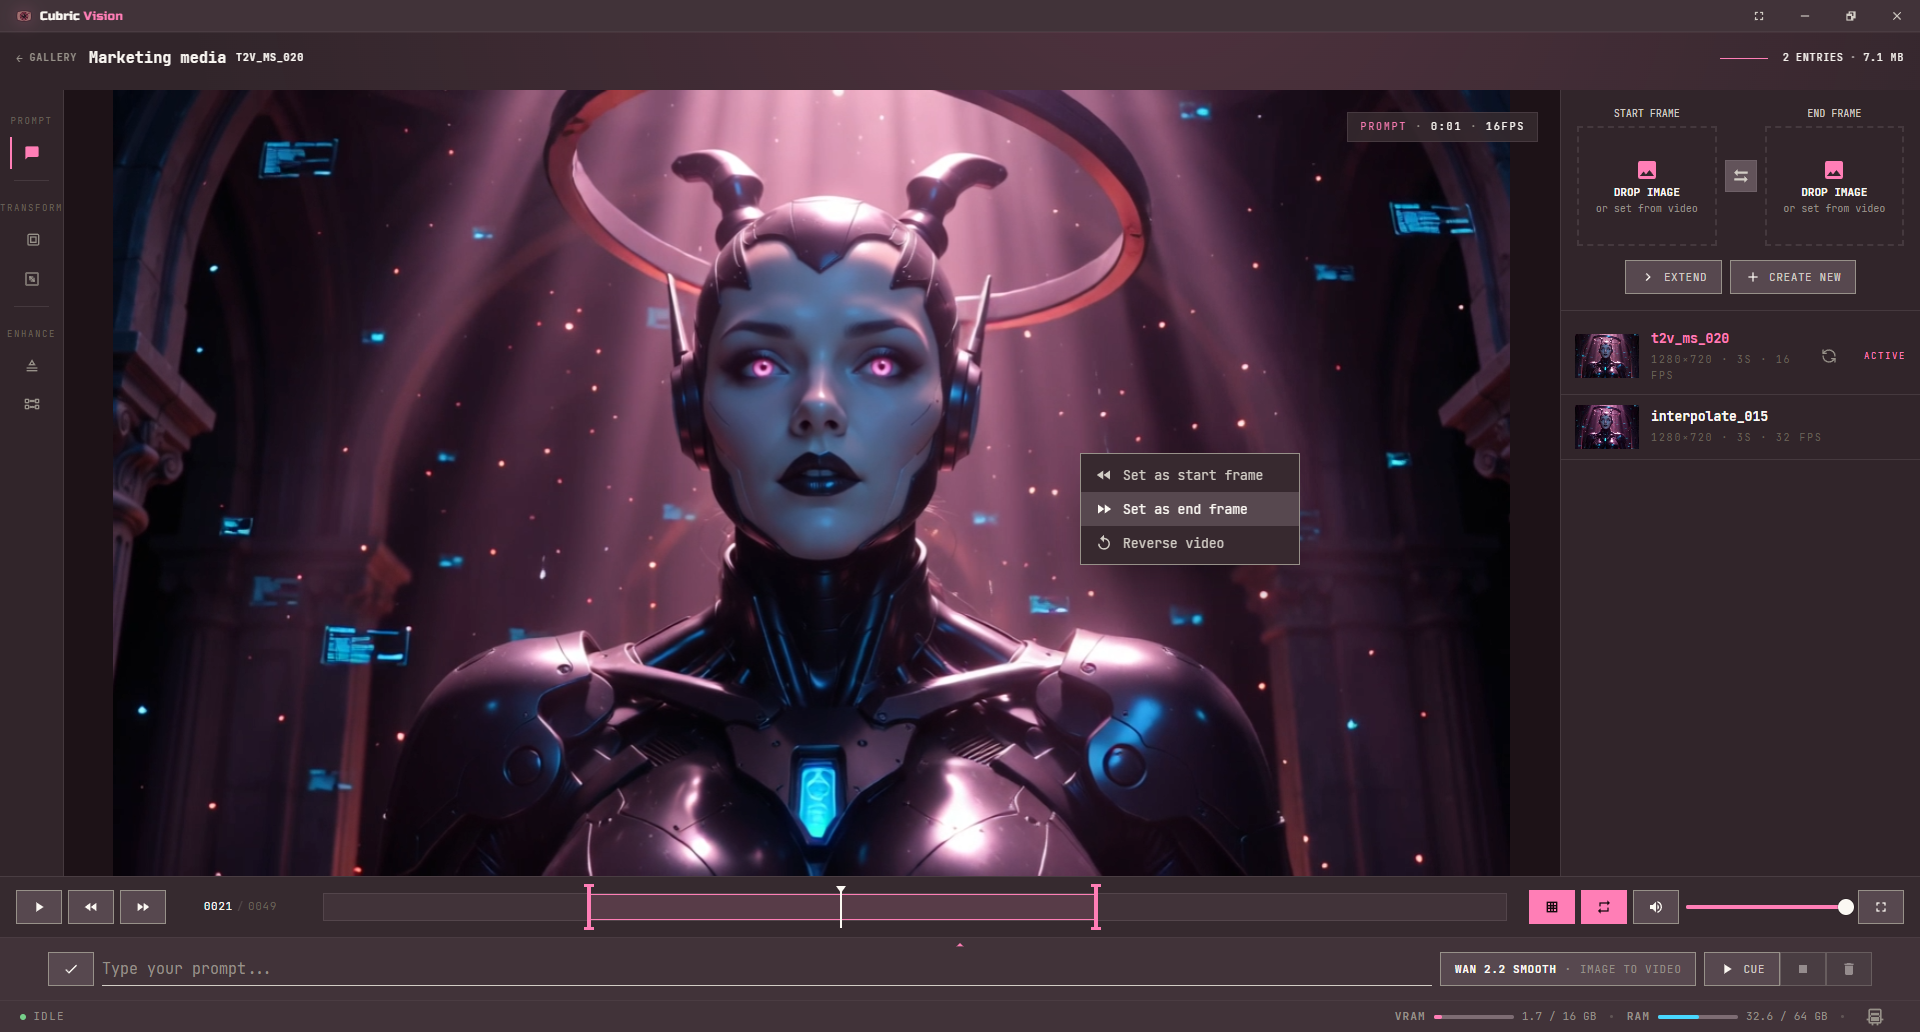Image resolution: width=1920 pixels, height=1032 pixels.
Task: Toggle app fullscreen icon in title bar
Action: pos(1759,16)
